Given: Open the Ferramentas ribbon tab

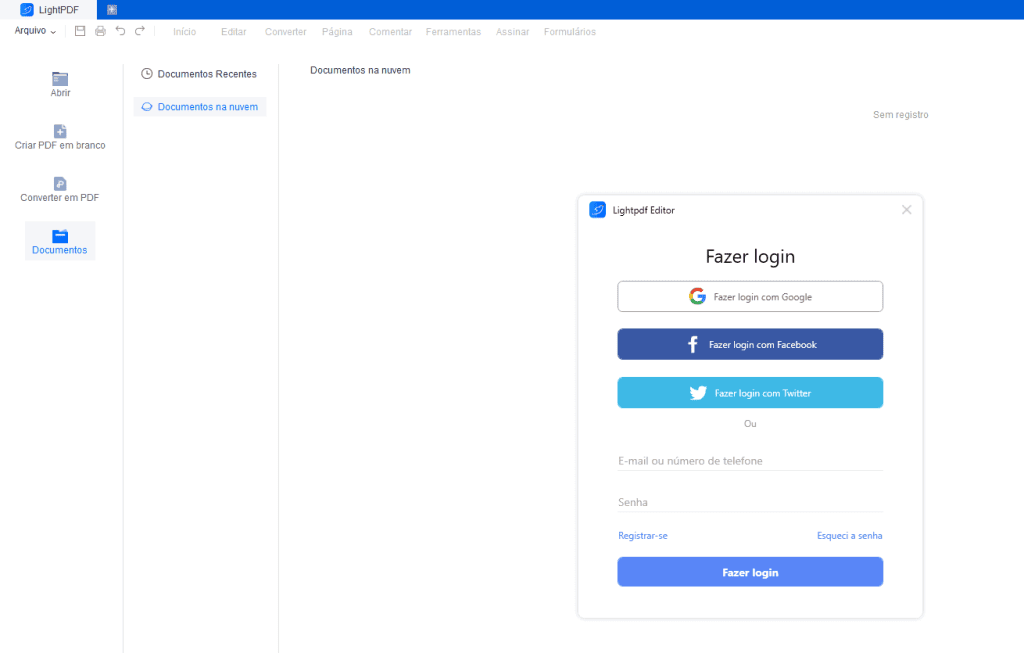Looking at the screenshot, I should 453,31.
